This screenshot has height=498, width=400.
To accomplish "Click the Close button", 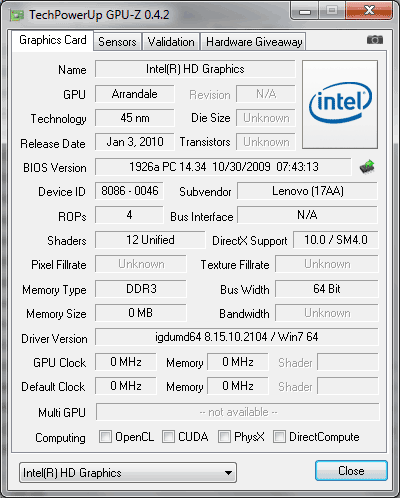I will coord(351,471).
